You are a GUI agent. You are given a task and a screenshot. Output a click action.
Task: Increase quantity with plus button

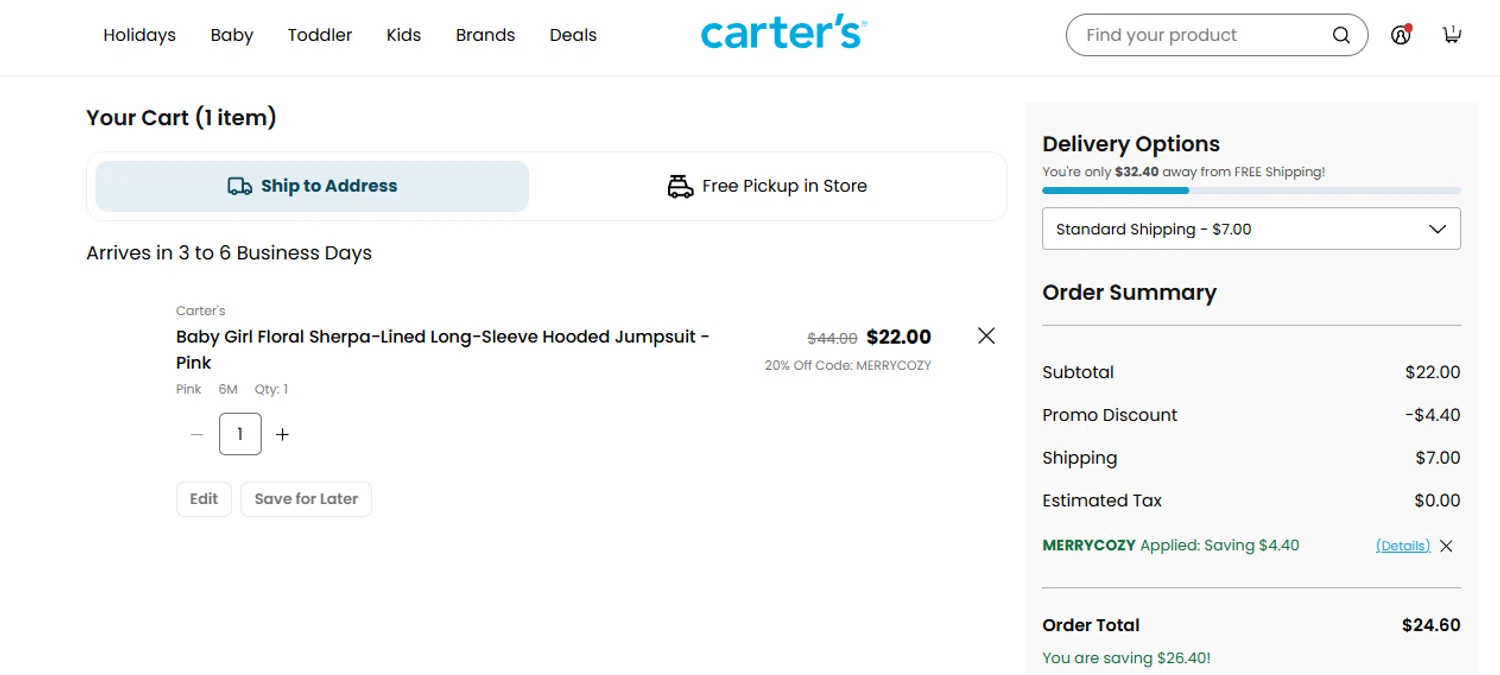click(x=282, y=434)
